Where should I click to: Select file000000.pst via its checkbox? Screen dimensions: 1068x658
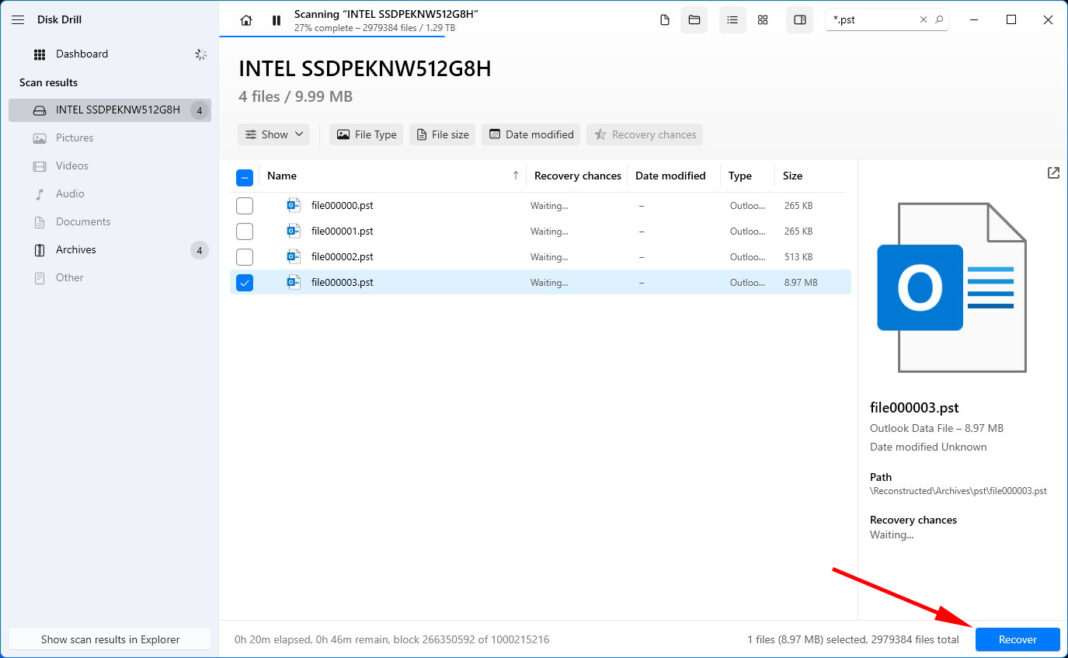point(244,205)
